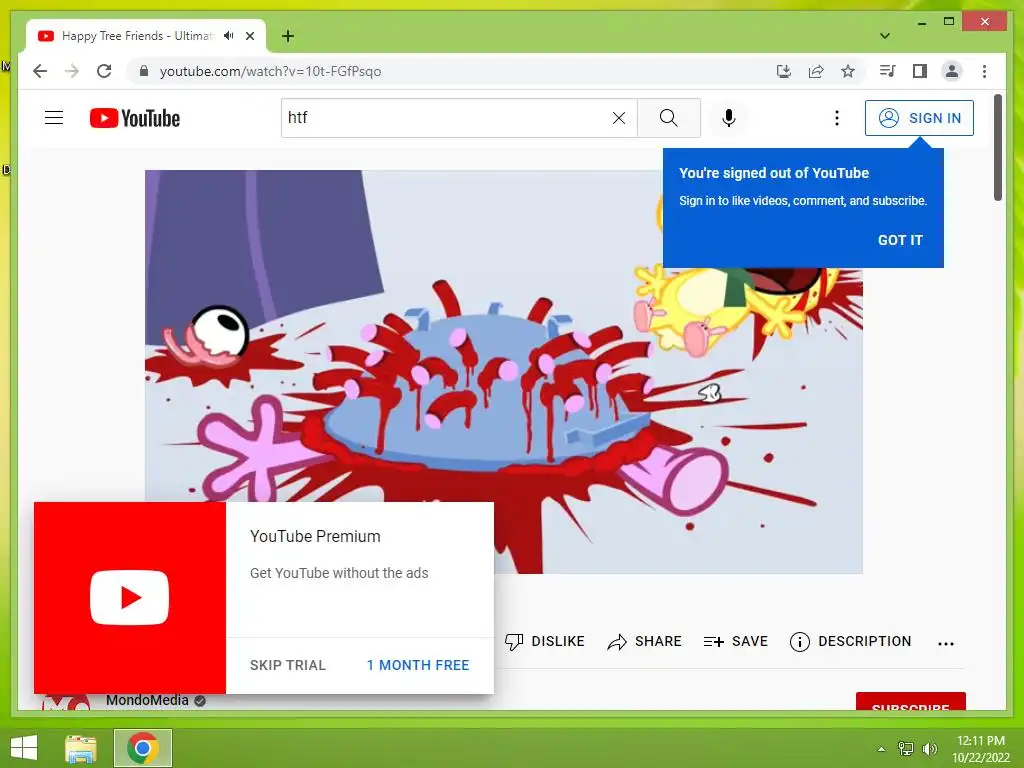Show hidden tray icons arrow
The width and height of the screenshot is (1024, 768).
[x=882, y=749]
